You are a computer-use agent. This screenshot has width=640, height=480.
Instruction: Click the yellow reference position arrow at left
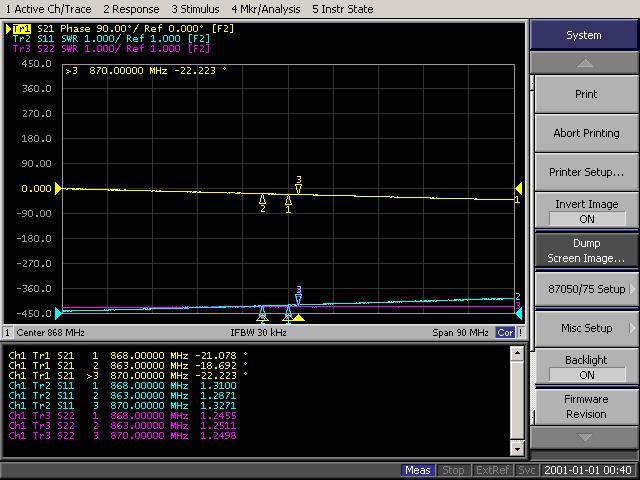[59, 188]
